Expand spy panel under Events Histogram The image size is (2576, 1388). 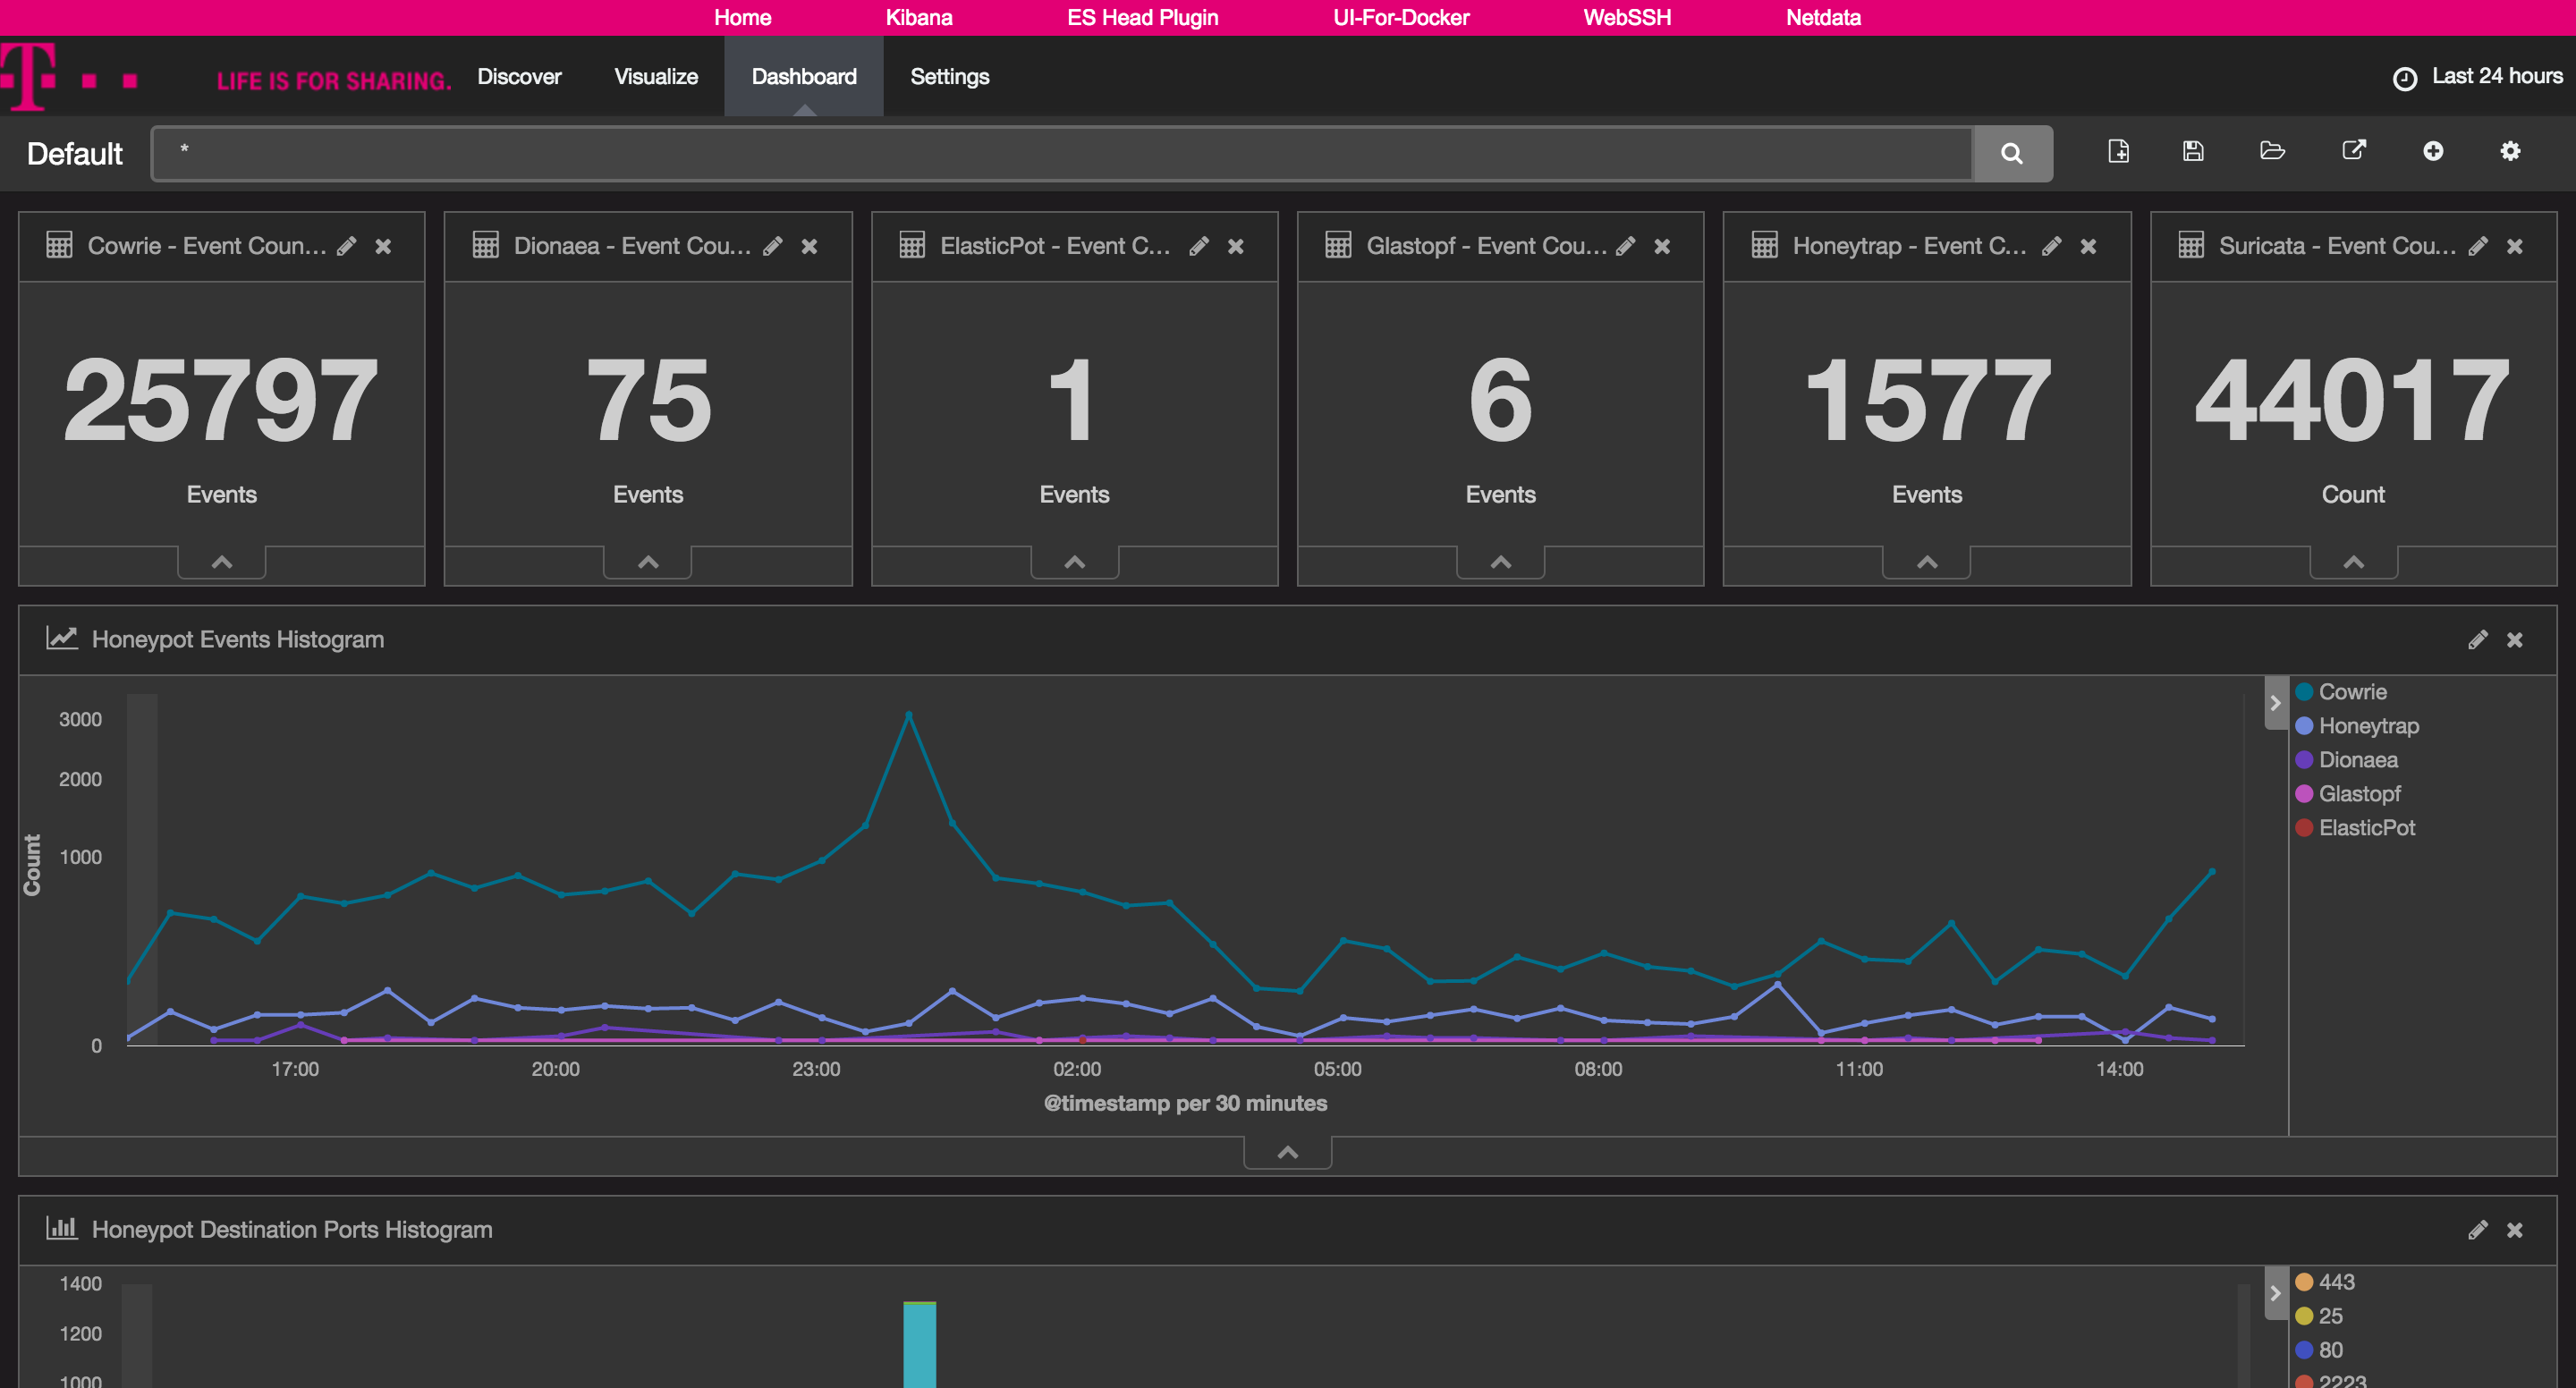pyautogui.click(x=1287, y=1152)
